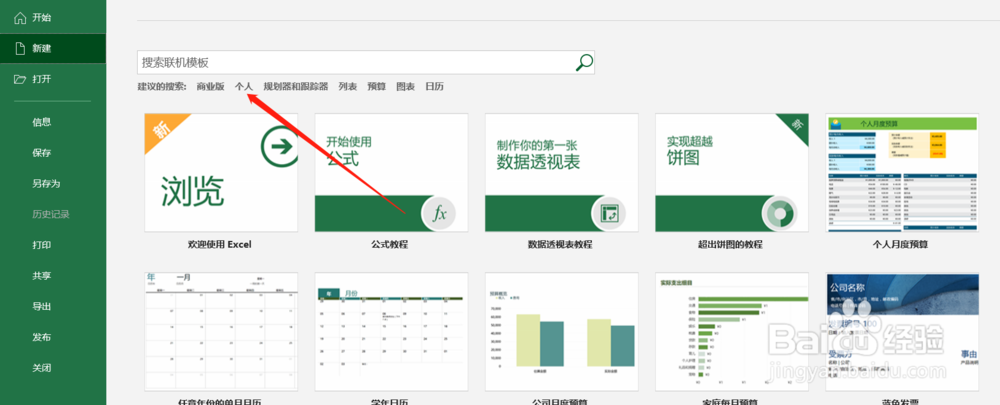Open the blue 公司名称 invoice template
Viewport: 1000px width, 405px height.
902,332
